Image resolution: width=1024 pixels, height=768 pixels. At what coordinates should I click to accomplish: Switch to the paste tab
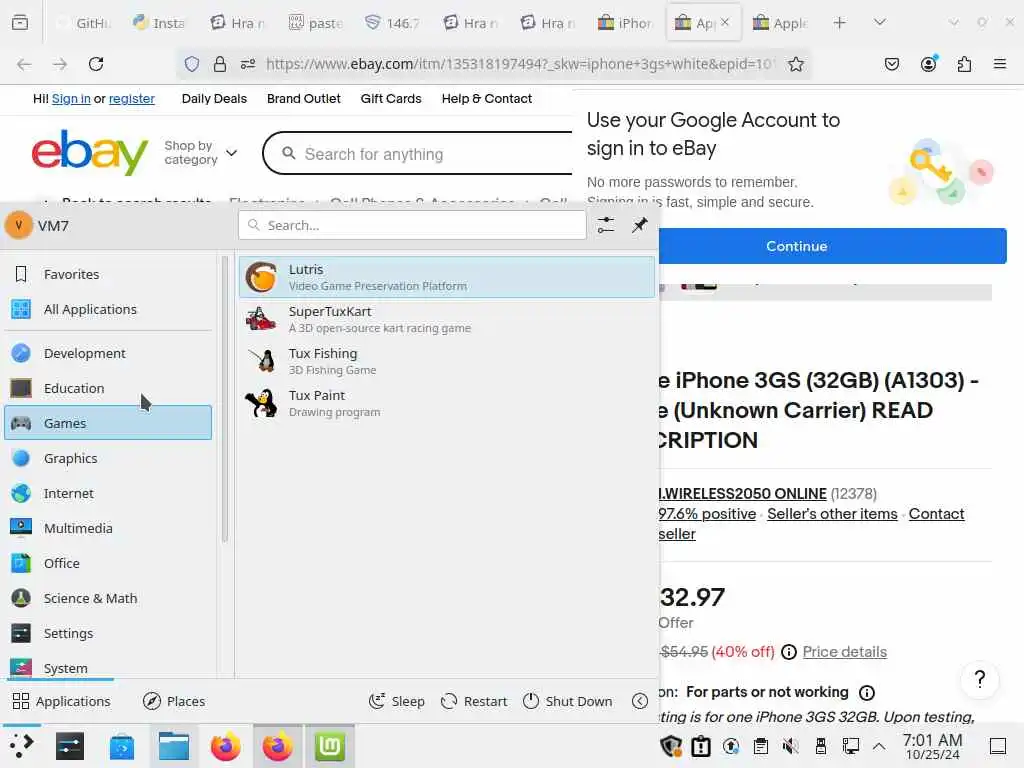(317, 23)
